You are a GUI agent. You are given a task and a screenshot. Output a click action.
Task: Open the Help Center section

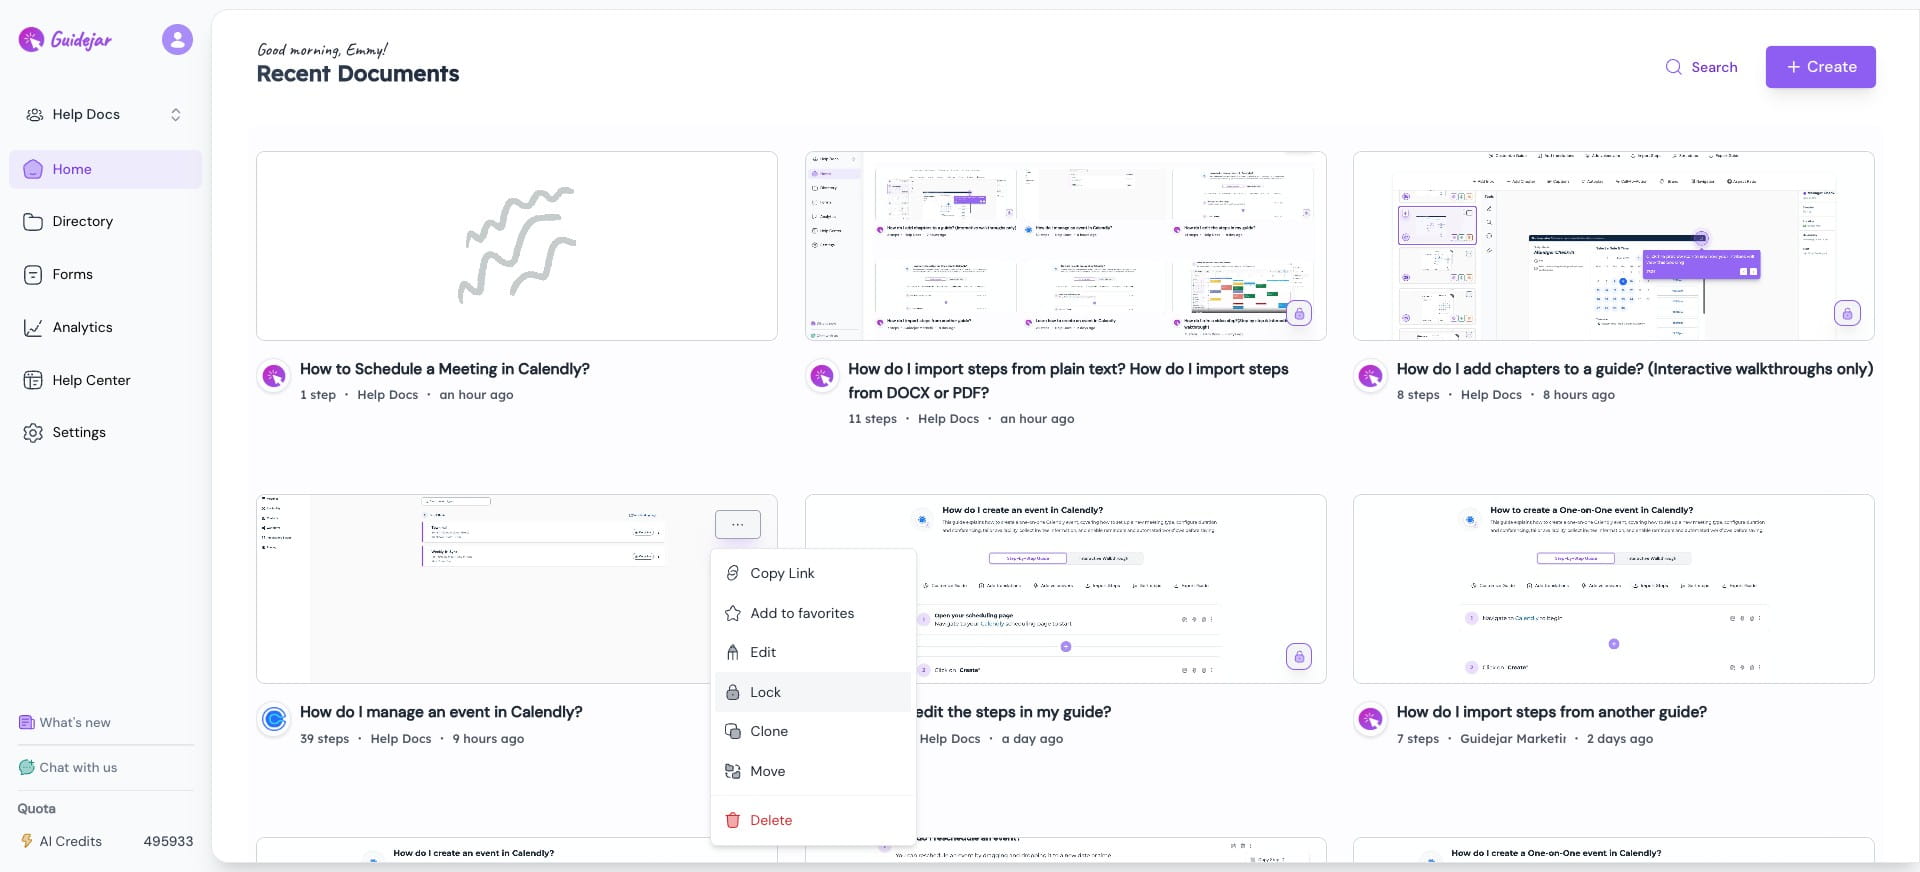105,380
